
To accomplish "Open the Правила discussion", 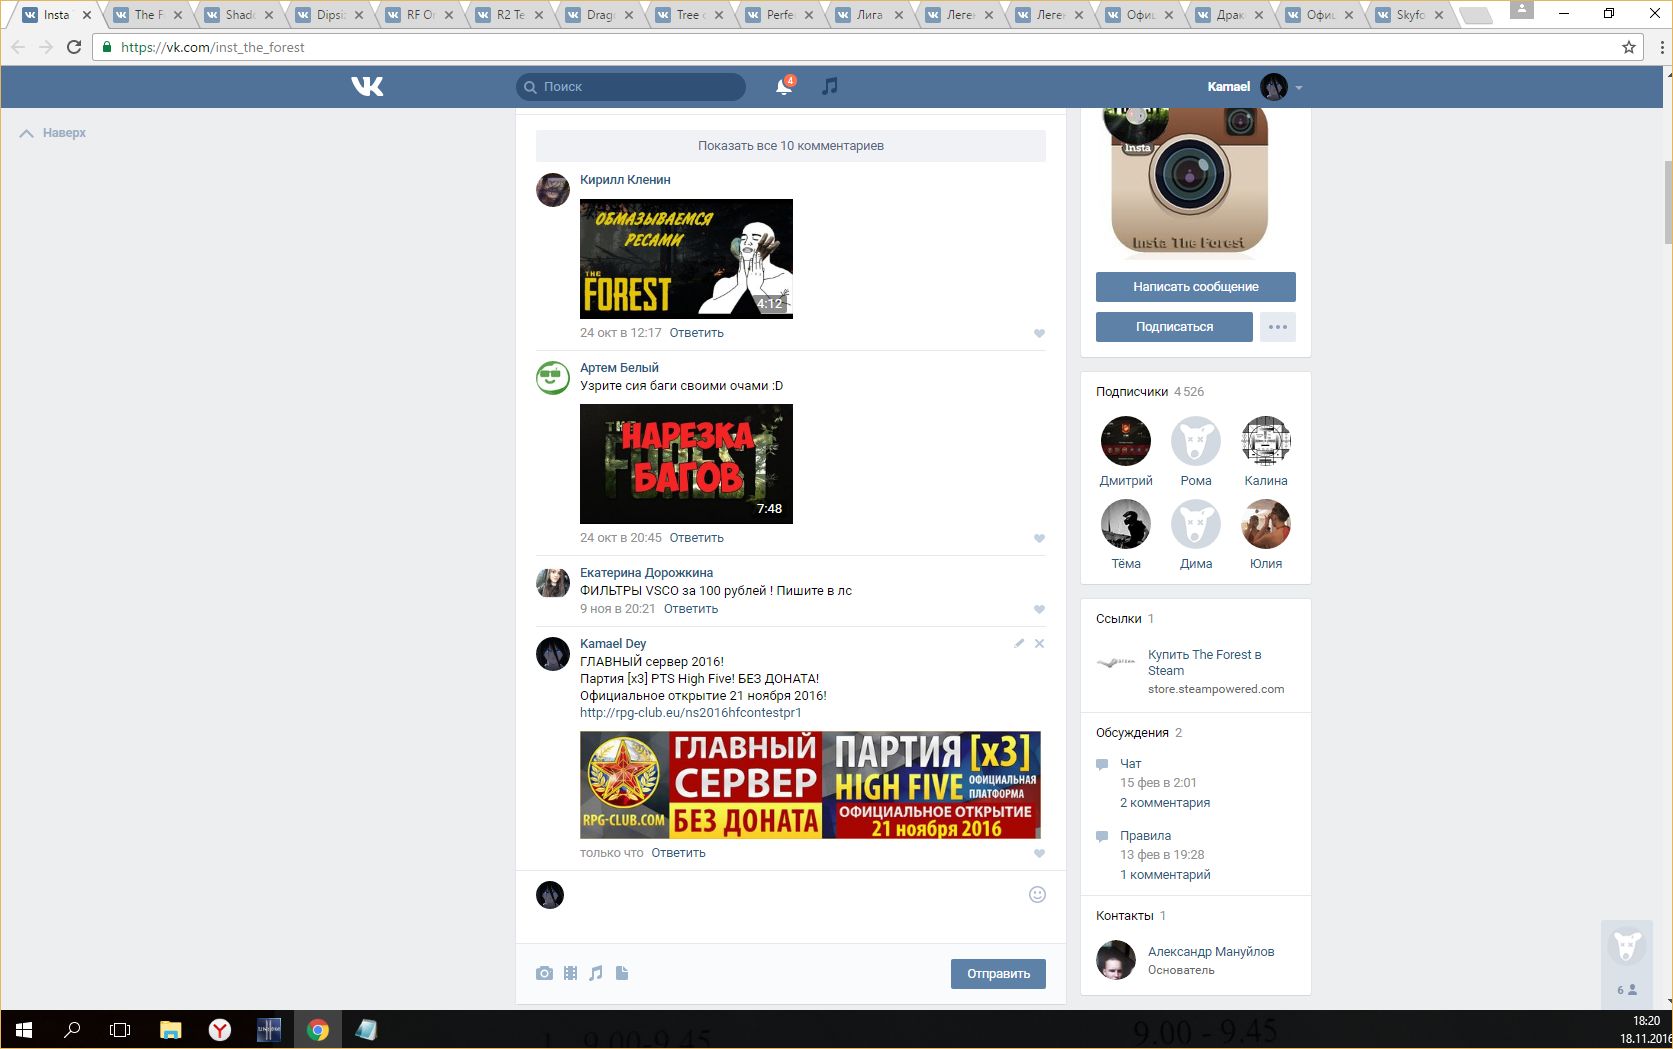I will pyautogui.click(x=1145, y=836).
